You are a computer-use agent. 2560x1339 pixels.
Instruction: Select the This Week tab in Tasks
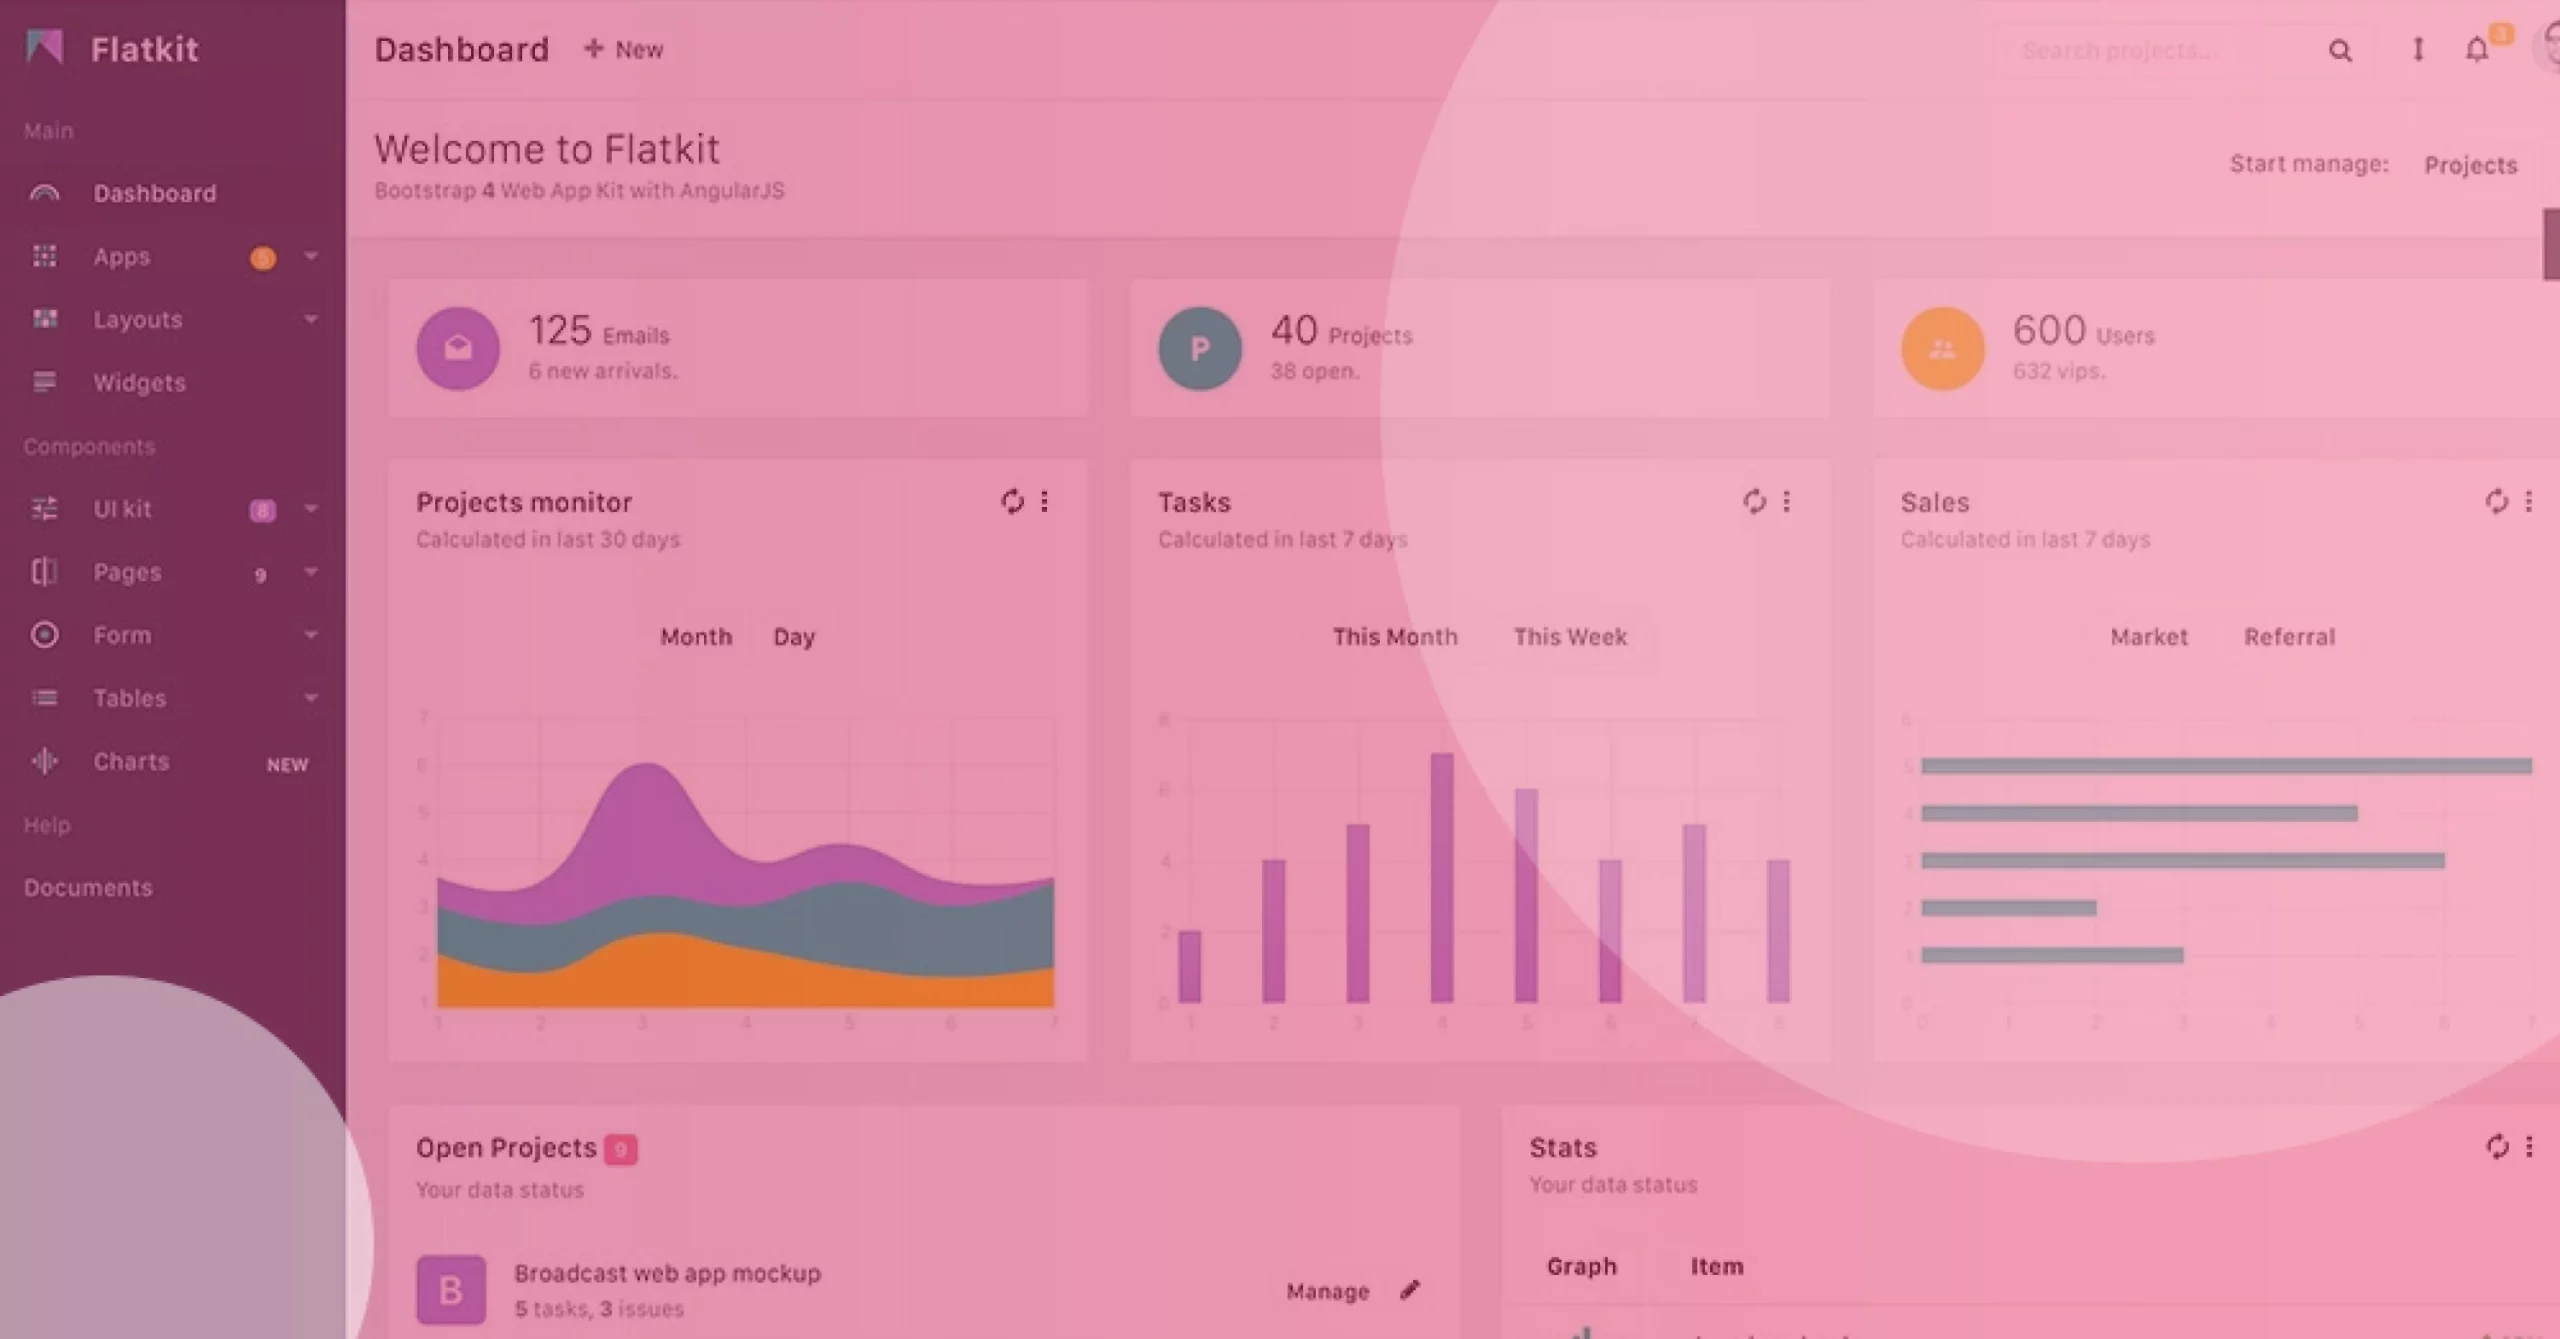(x=1570, y=636)
